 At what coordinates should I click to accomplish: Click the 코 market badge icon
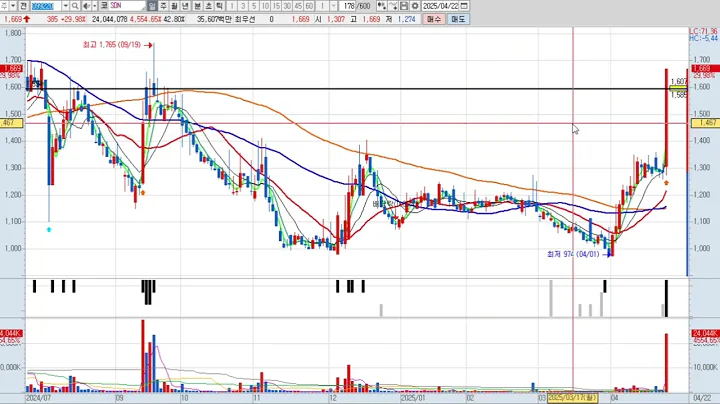(x=104, y=6)
